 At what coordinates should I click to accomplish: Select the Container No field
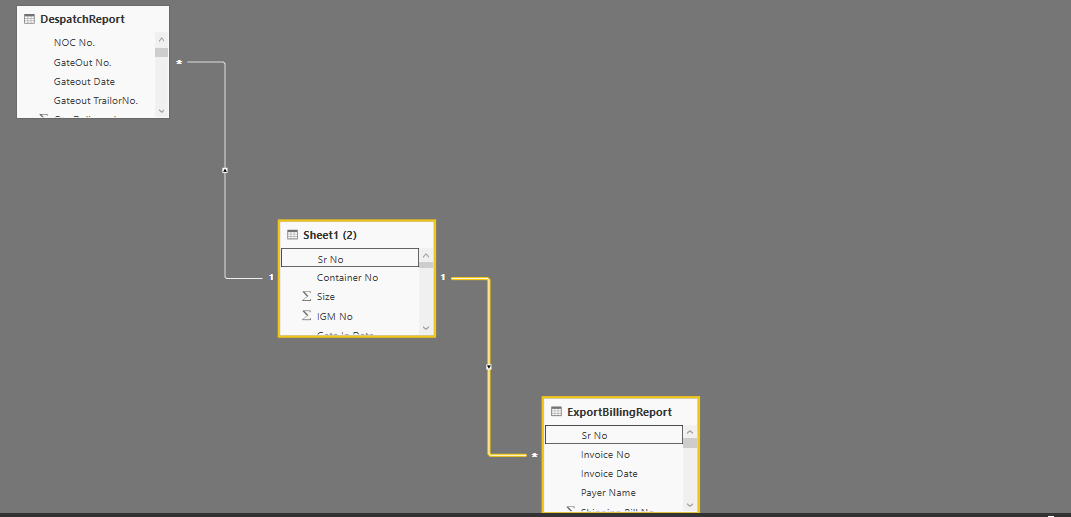point(350,278)
